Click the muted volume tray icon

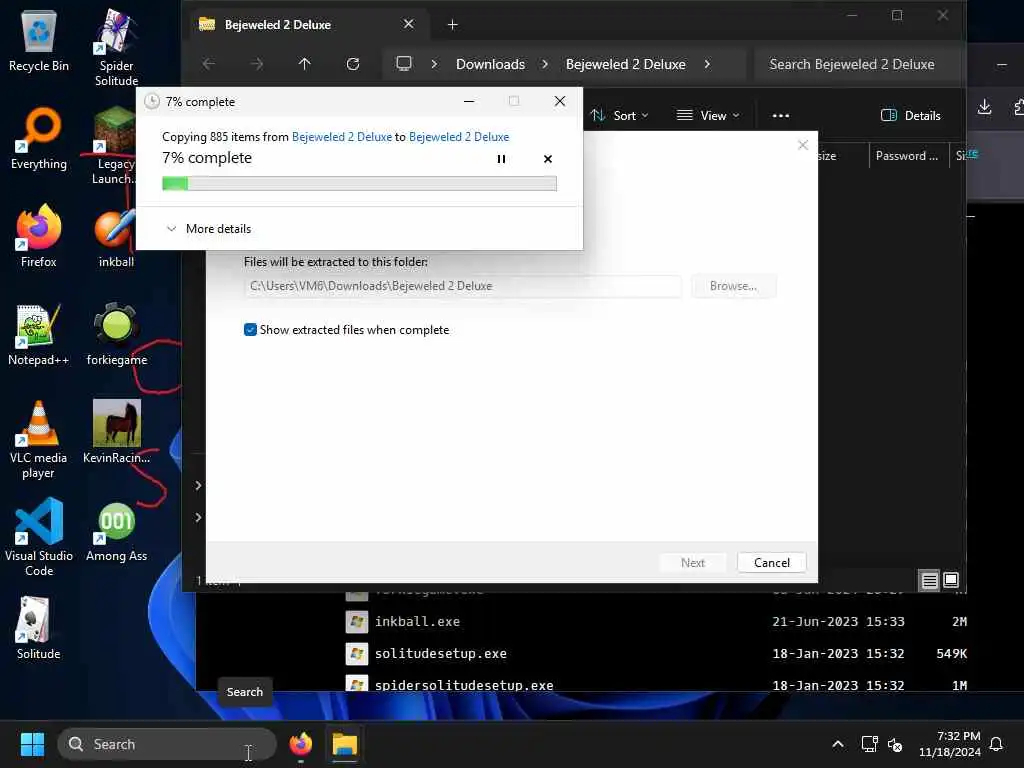pos(895,744)
